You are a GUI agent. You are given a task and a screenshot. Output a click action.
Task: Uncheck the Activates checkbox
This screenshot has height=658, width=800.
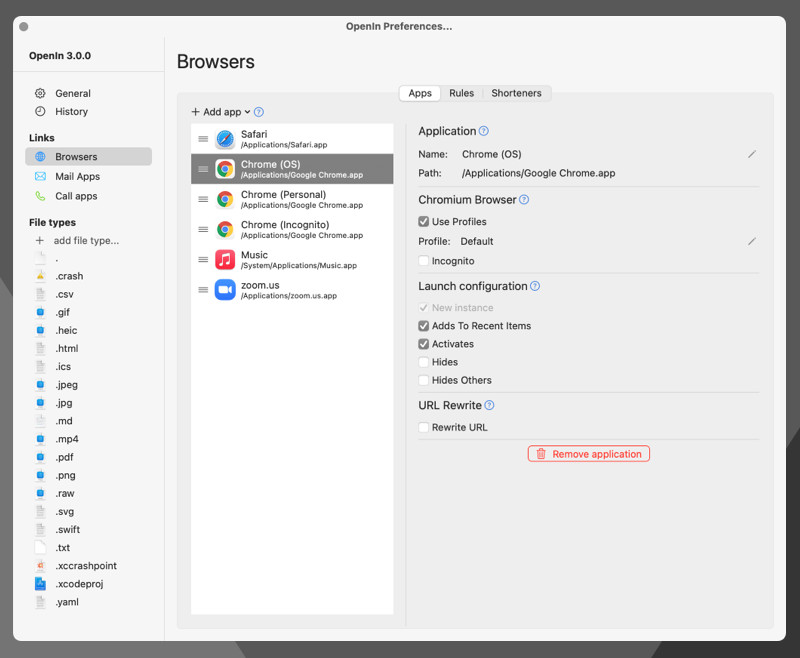coord(423,344)
